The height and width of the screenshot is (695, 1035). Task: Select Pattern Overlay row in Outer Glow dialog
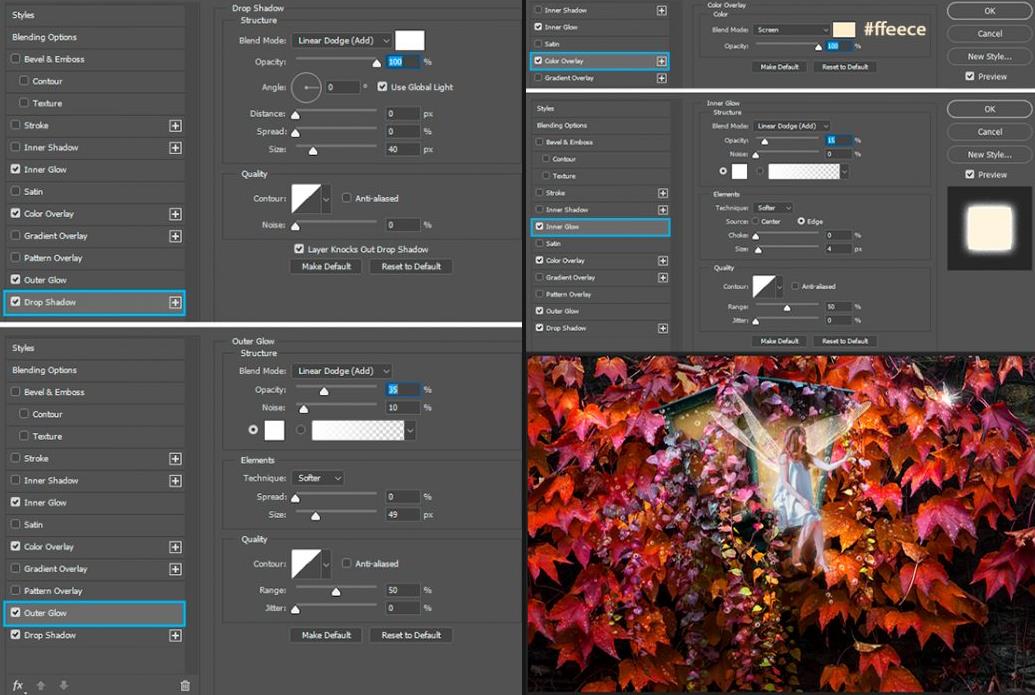pyautogui.click(x=94, y=591)
